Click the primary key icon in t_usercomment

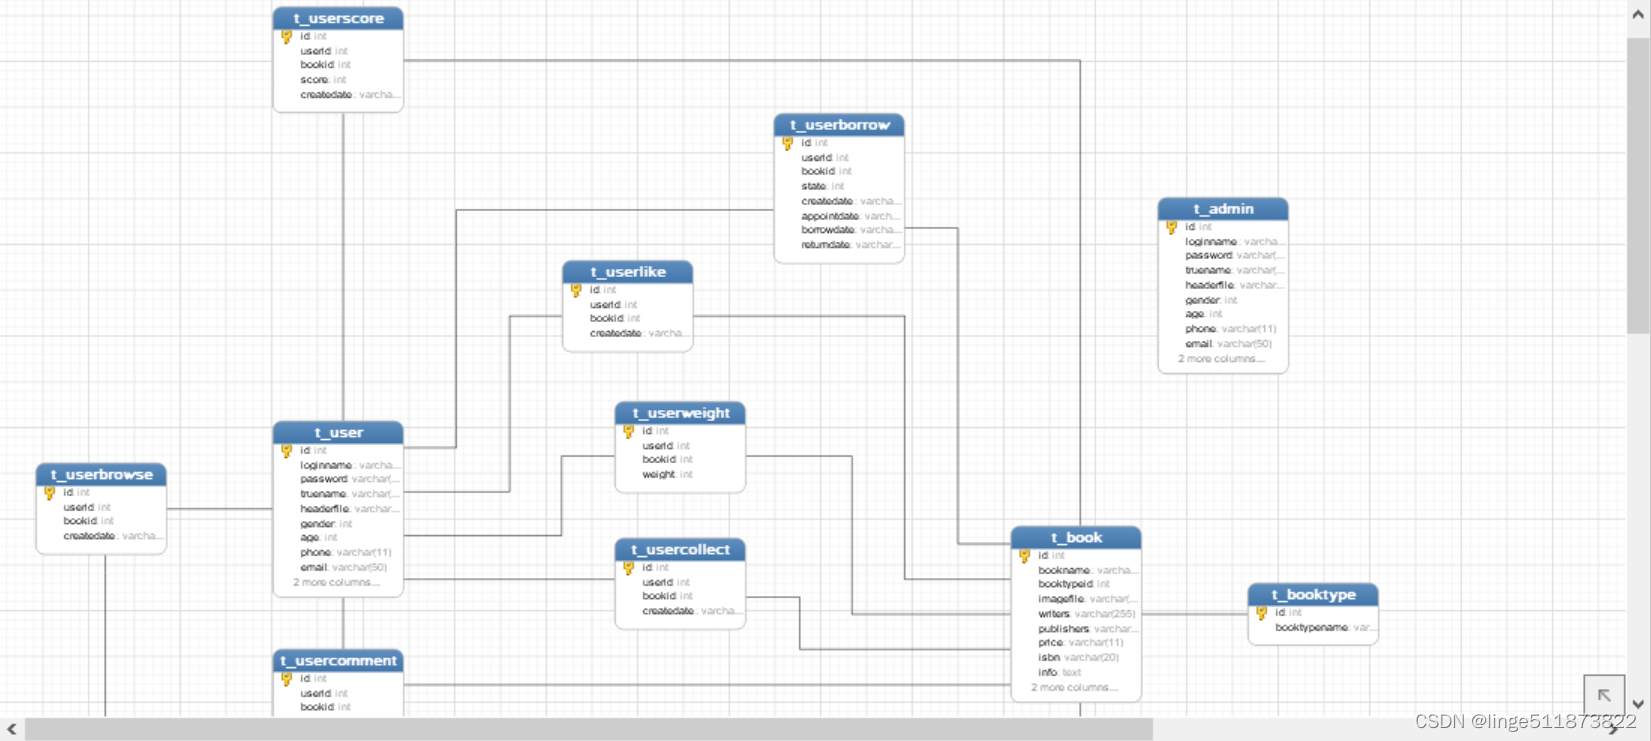pos(287,679)
